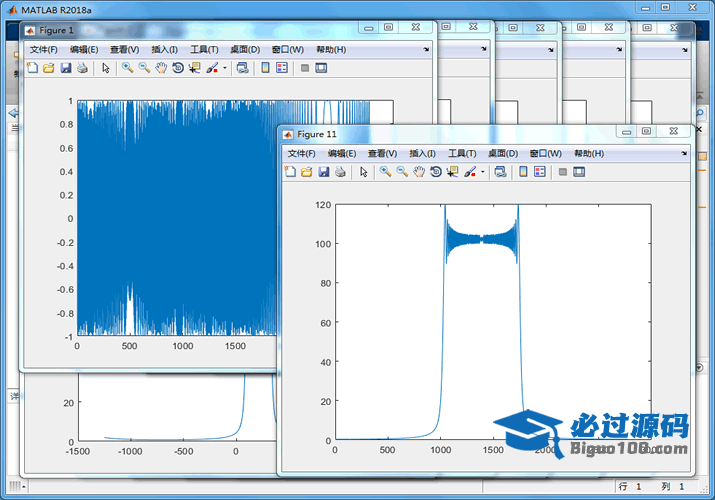Activate Zoom Out tool in Figure 1

coord(145,68)
